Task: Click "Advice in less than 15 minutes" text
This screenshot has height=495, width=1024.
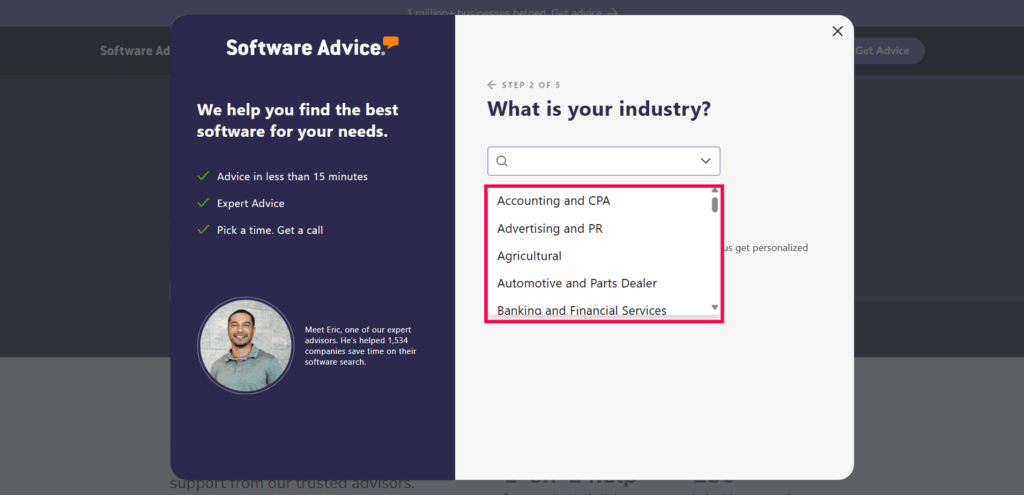Action: click(293, 176)
